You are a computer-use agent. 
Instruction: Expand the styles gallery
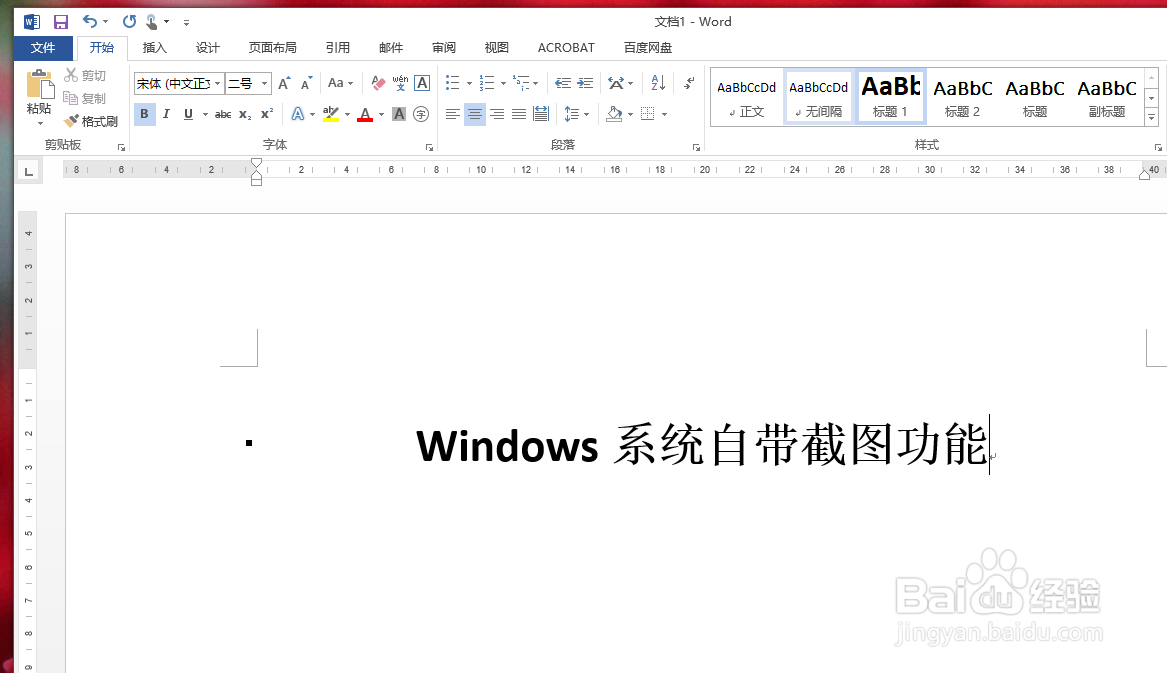[x=1151, y=117]
